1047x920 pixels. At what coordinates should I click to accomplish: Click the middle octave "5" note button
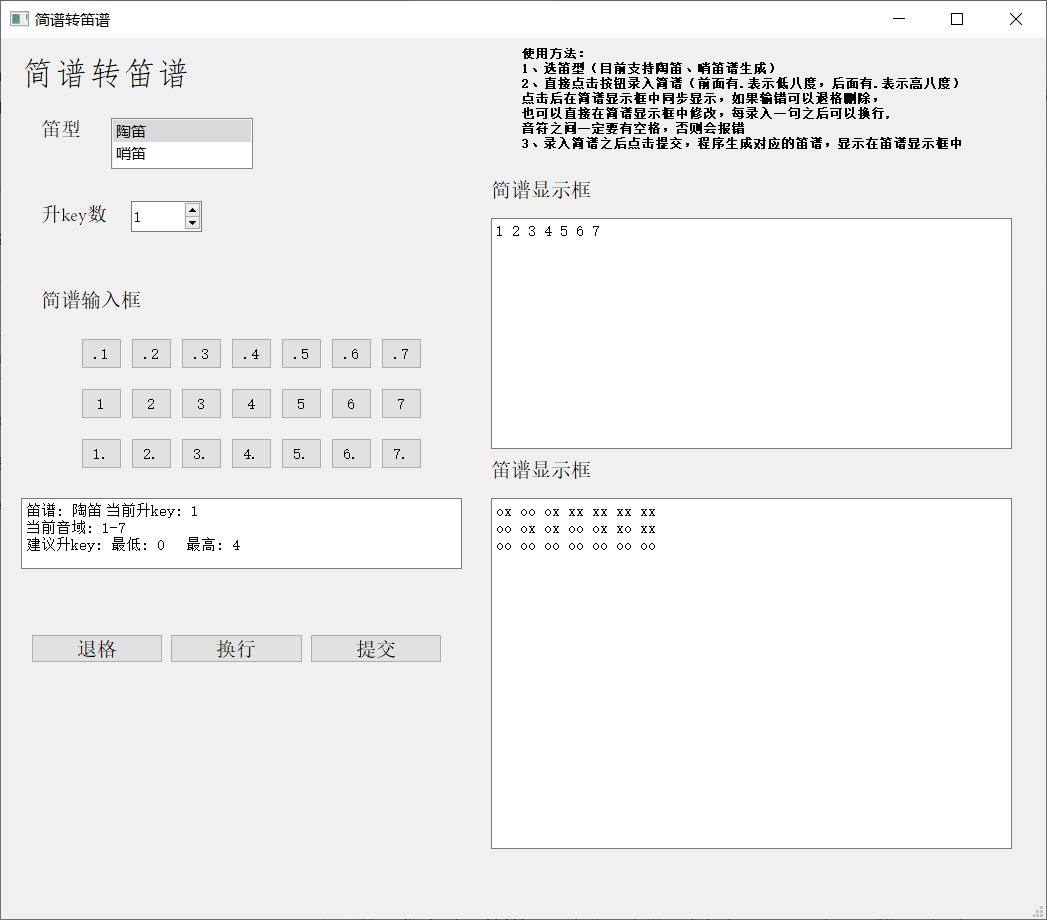[x=301, y=403]
